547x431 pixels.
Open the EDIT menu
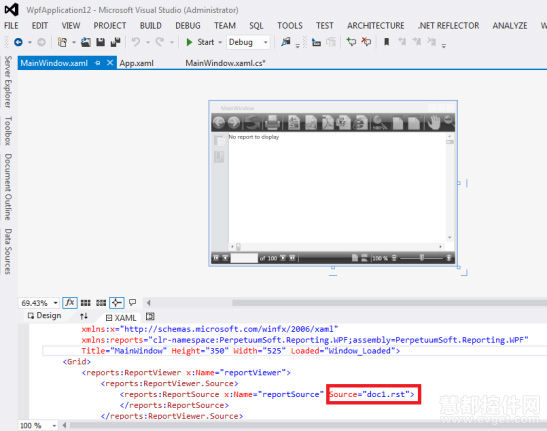[x=40, y=26]
